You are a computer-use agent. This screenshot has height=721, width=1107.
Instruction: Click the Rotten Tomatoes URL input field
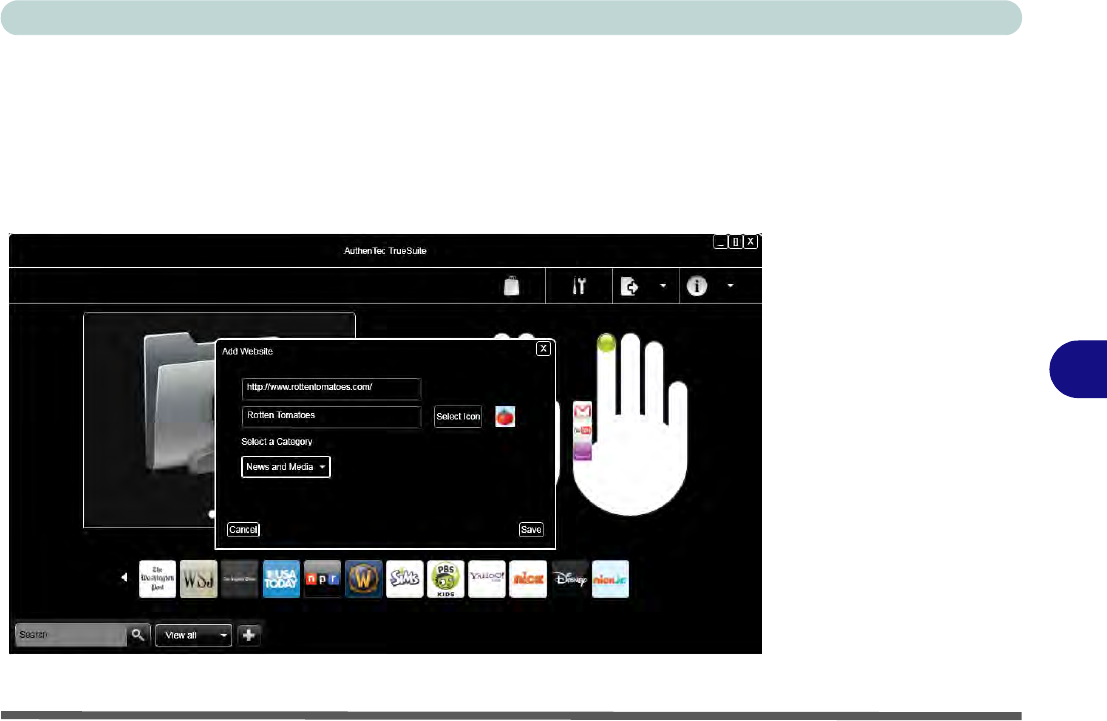pos(331,388)
